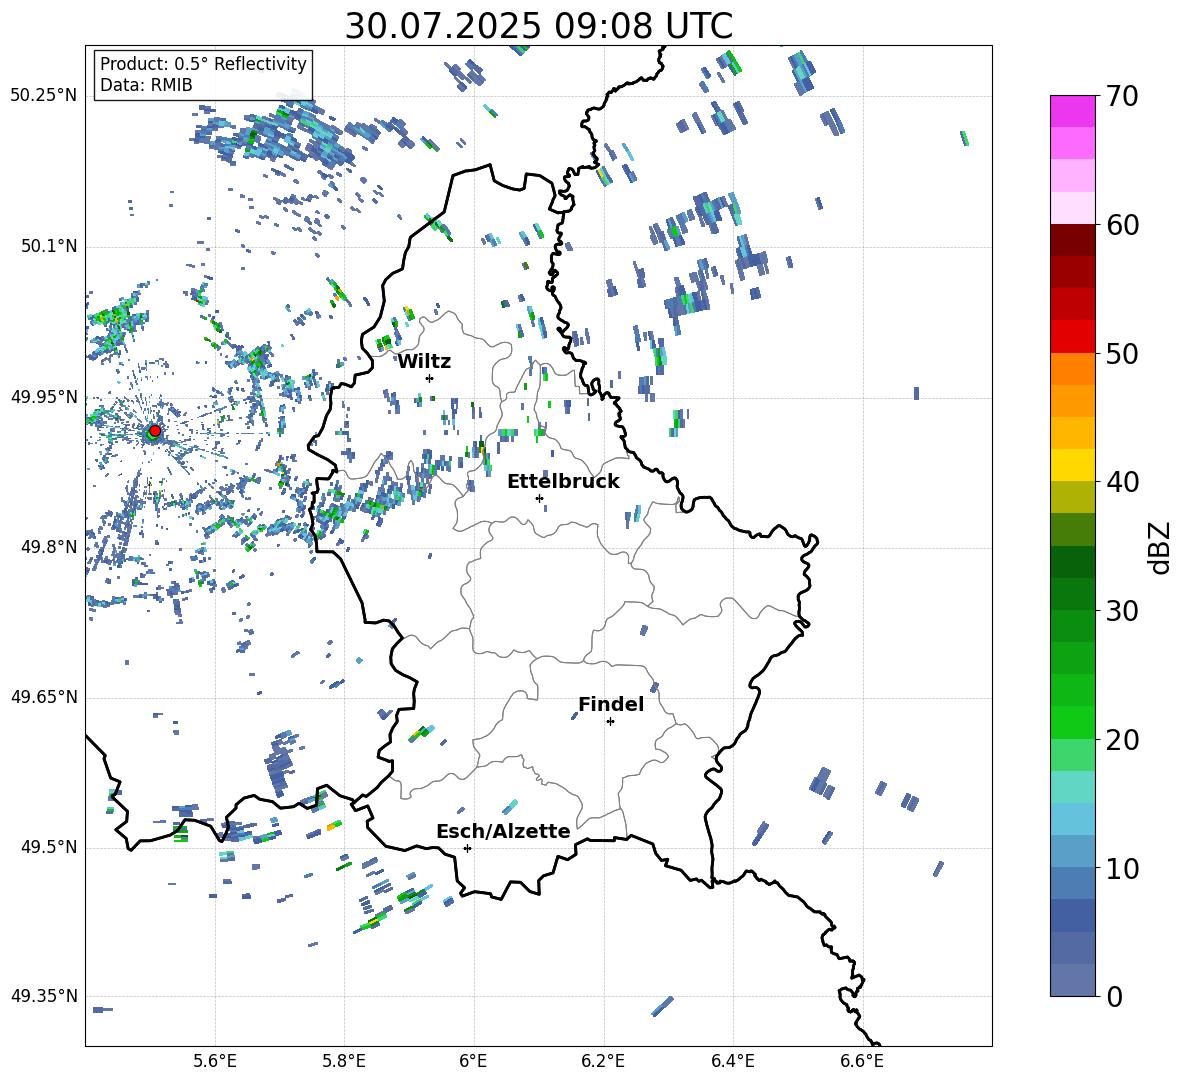This screenshot has width=1184, height=1081.
Task: Click the colorbar tick label 70
Action: pyautogui.click(x=1122, y=97)
